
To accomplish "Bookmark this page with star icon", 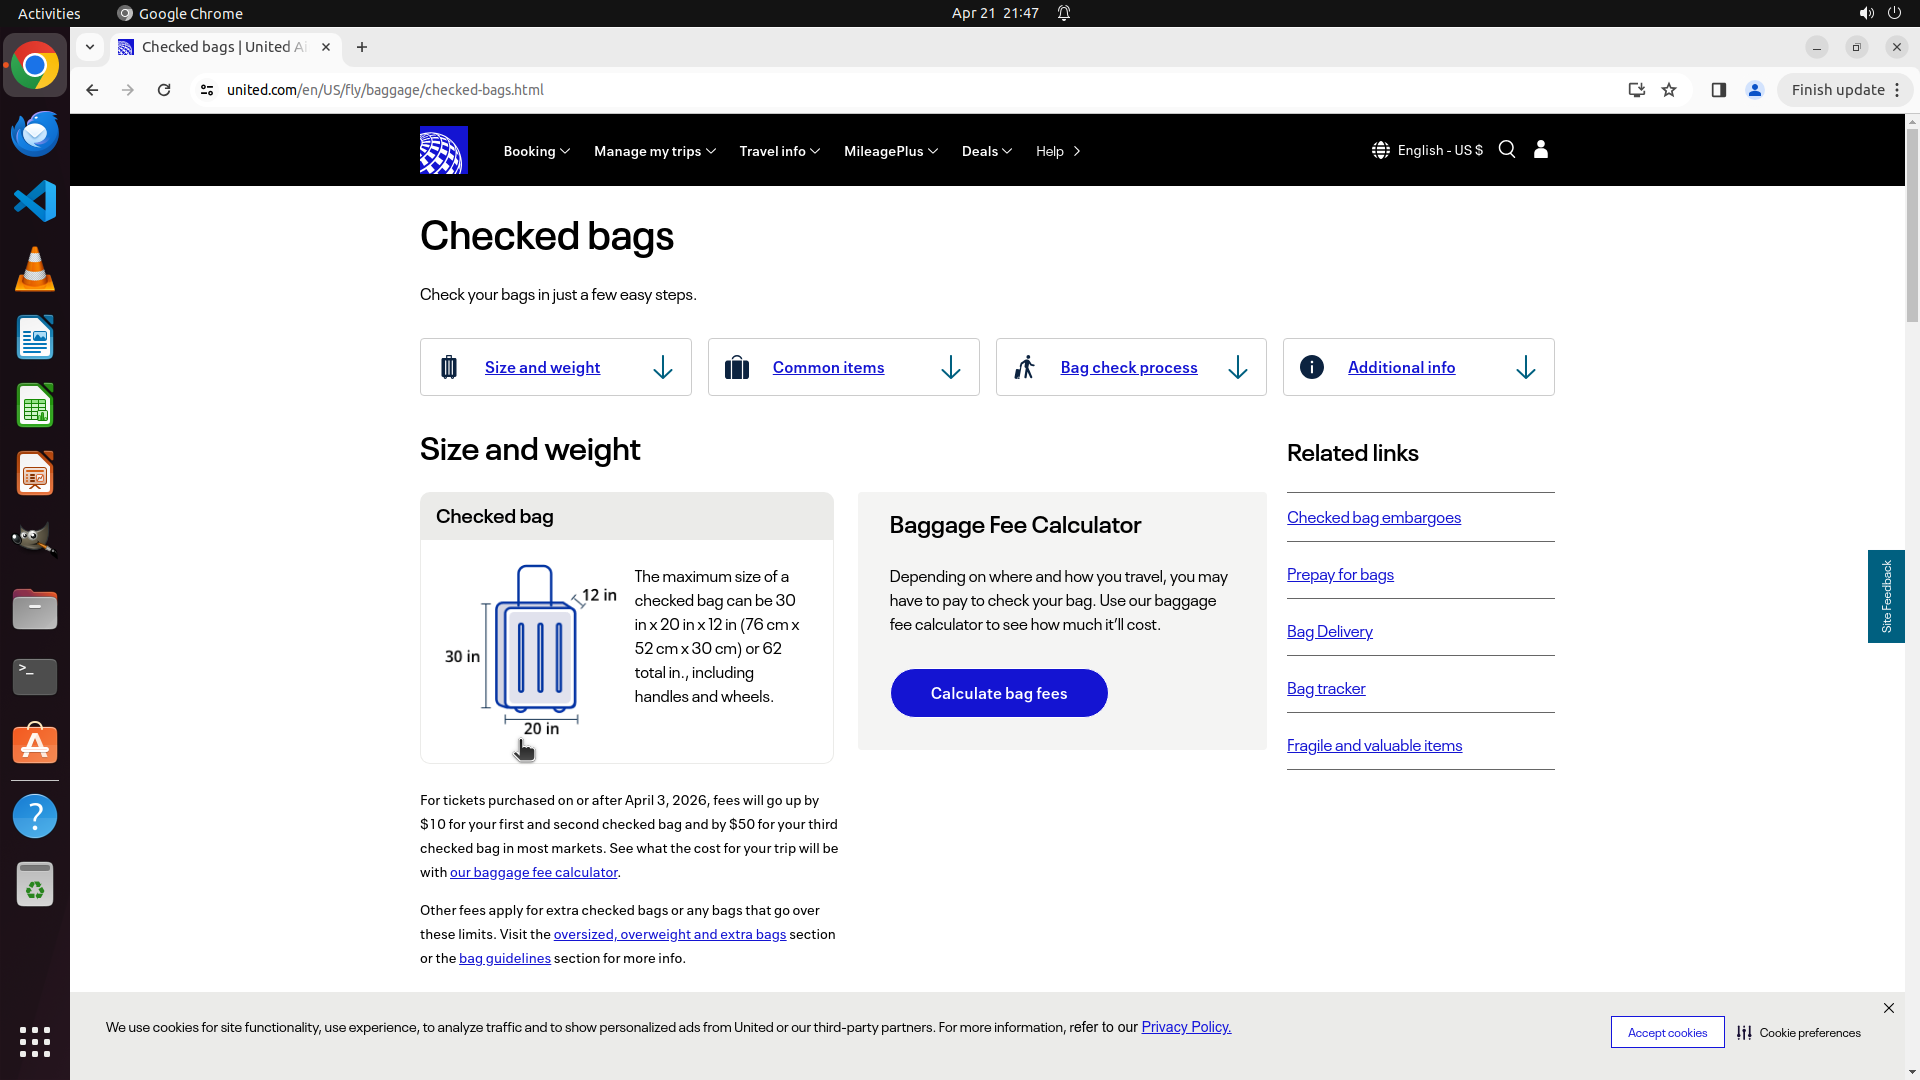I will click(x=1669, y=90).
